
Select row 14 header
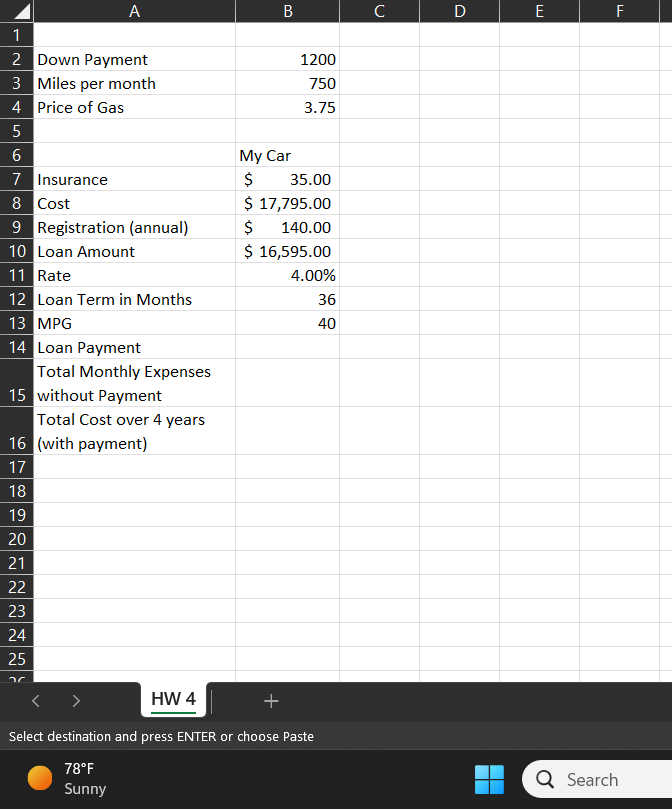point(17,347)
